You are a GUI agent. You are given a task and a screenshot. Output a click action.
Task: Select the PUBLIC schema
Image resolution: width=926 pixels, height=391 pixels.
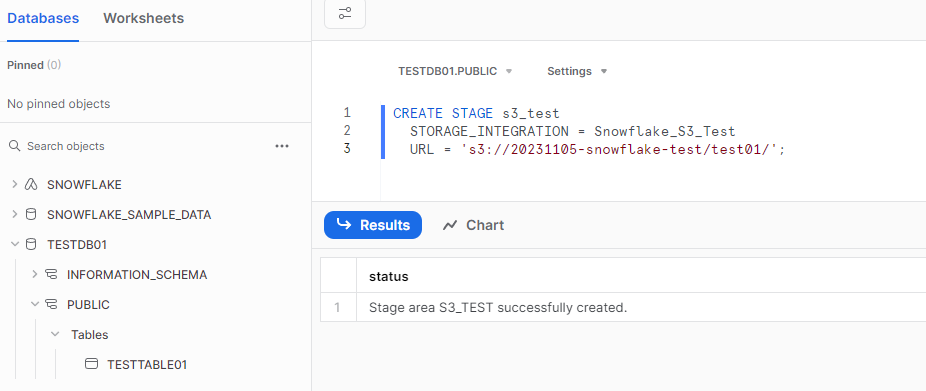coord(89,305)
